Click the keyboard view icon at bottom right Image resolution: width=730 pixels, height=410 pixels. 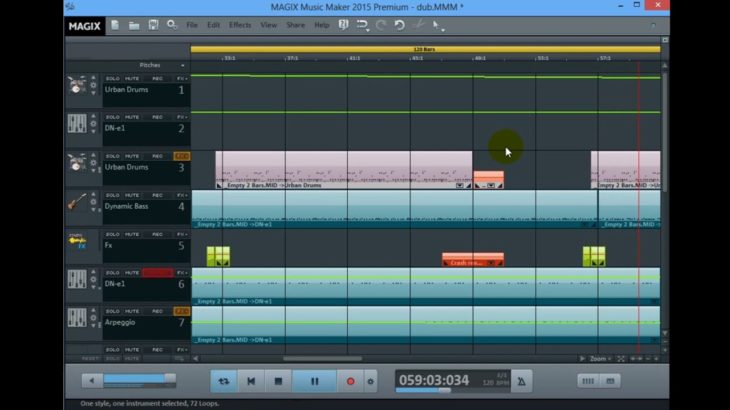coord(610,381)
